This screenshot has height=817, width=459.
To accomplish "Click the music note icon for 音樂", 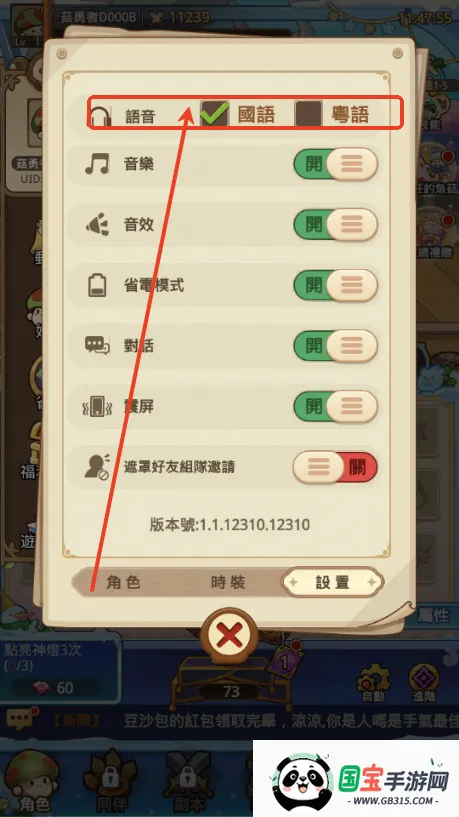I will tap(97, 164).
